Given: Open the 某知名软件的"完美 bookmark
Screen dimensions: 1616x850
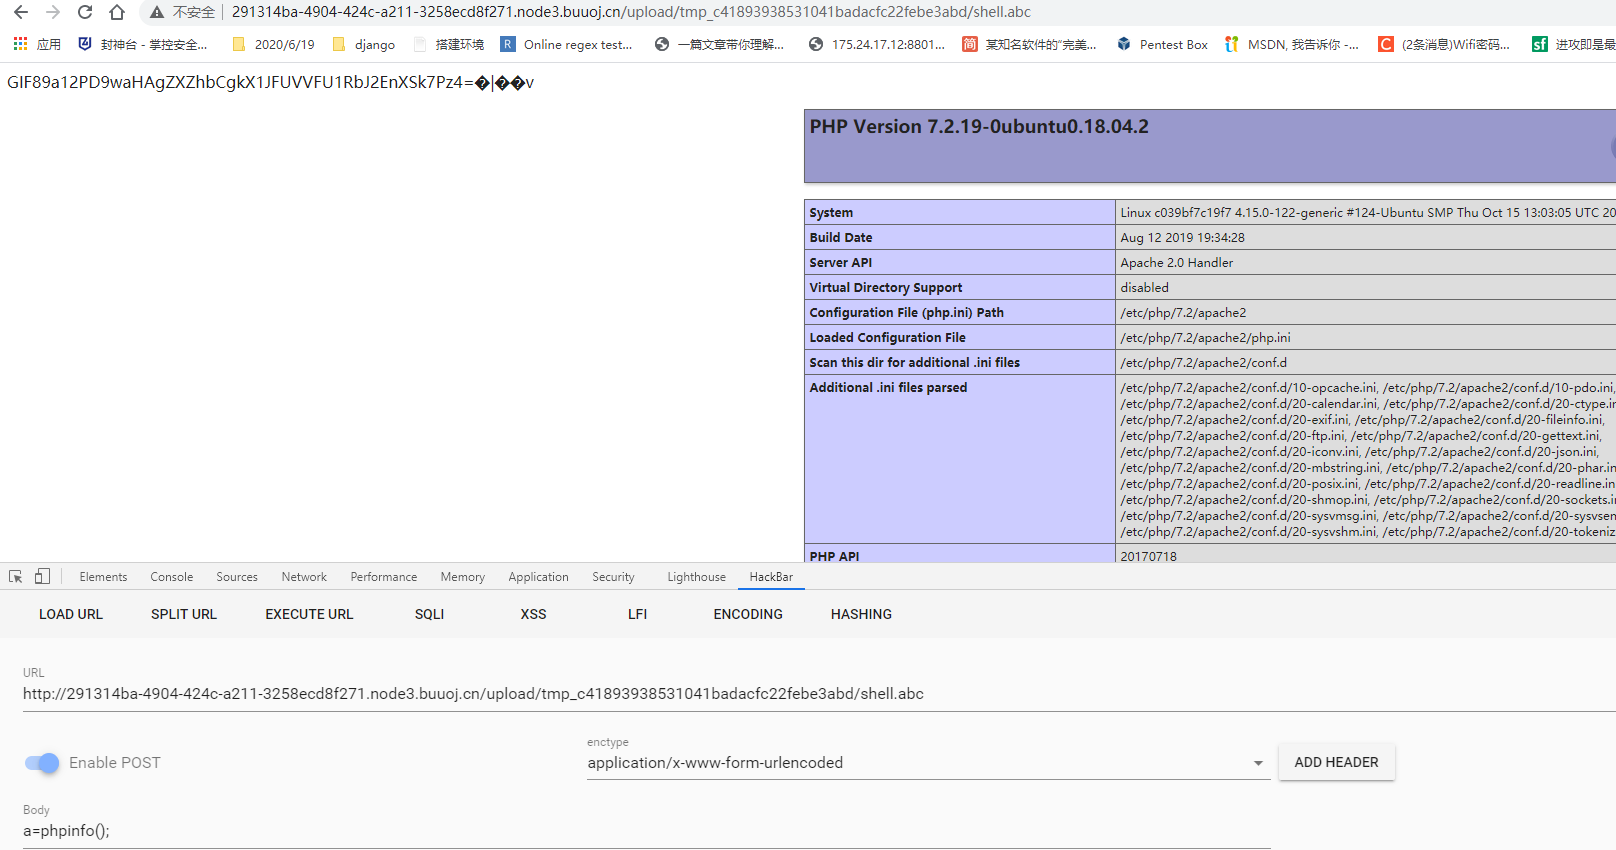Looking at the screenshot, I should coord(1029,44).
